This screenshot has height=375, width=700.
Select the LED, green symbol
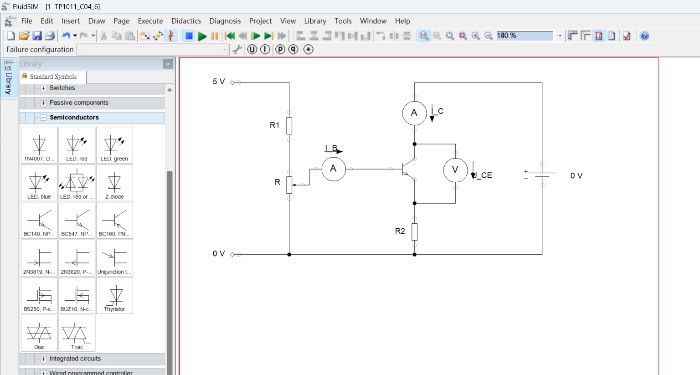point(114,146)
